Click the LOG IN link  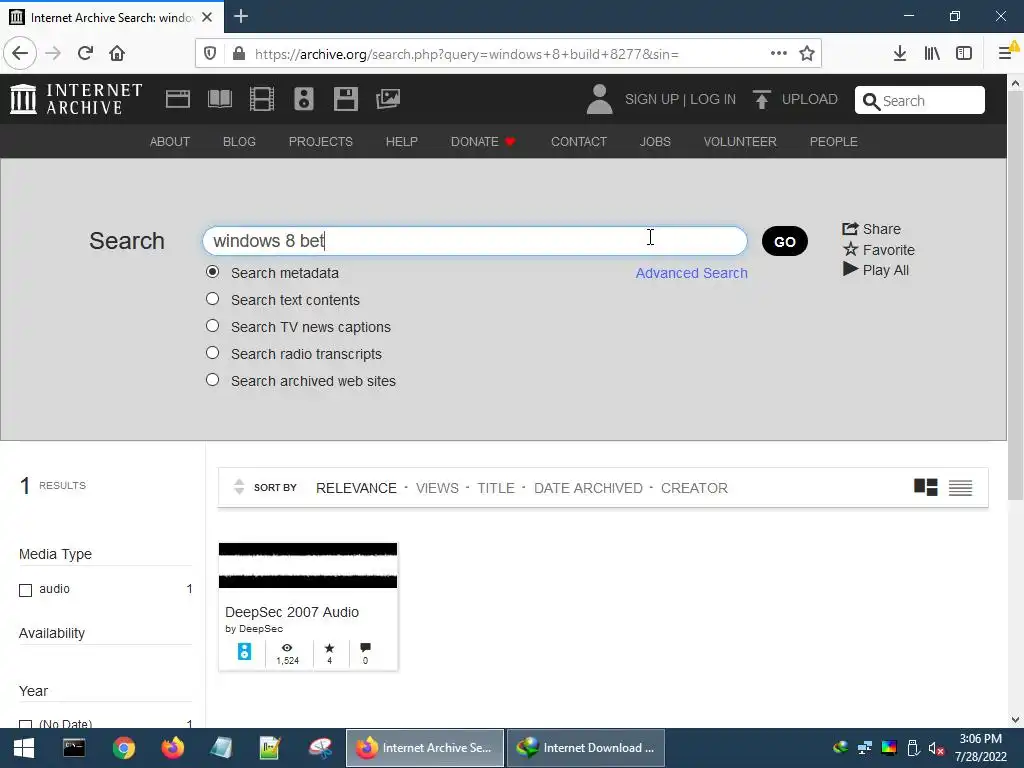click(713, 99)
